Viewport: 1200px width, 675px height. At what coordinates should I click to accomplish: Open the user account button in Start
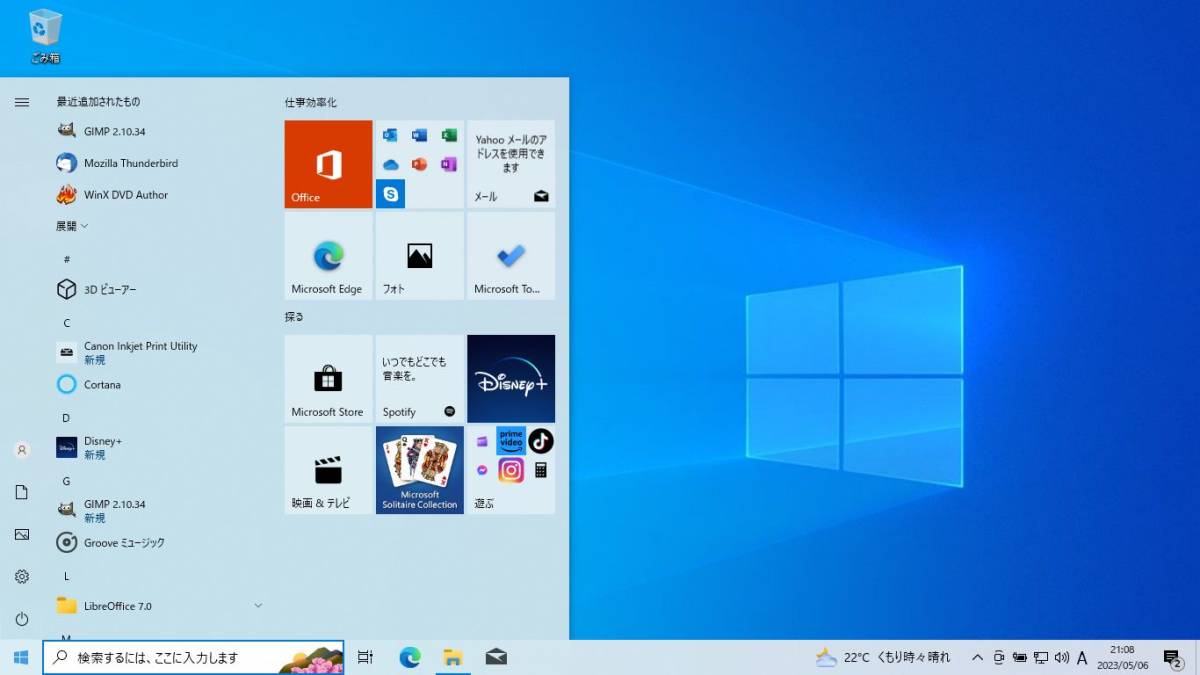[x=22, y=450]
